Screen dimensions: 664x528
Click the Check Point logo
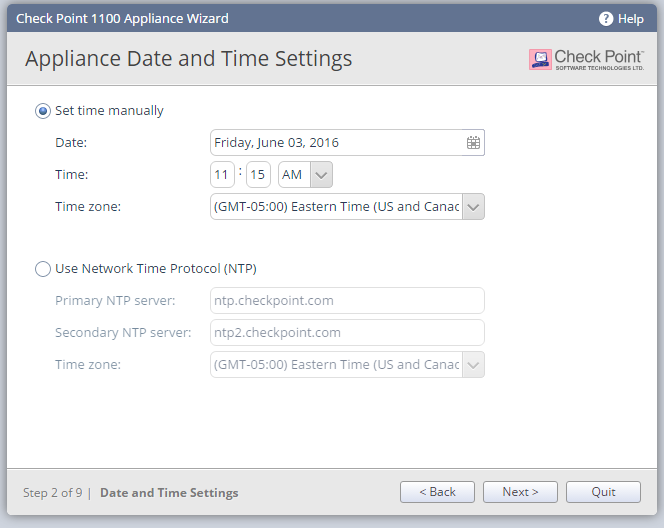(x=587, y=60)
